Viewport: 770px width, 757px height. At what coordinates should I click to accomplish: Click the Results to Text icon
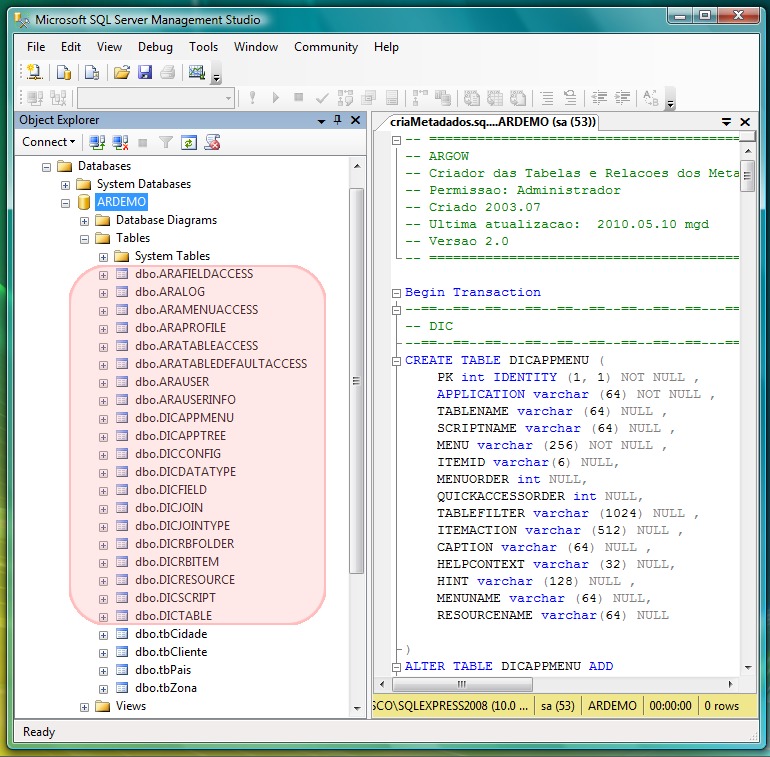click(x=472, y=98)
